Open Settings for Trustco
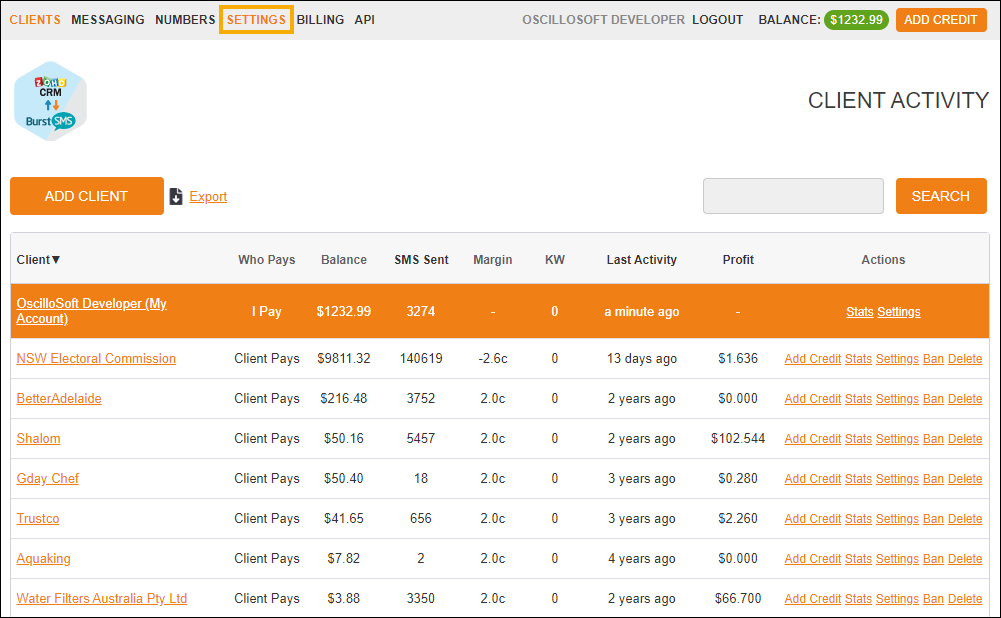The height and width of the screenshot is (618, 1001). coord(897,519)
